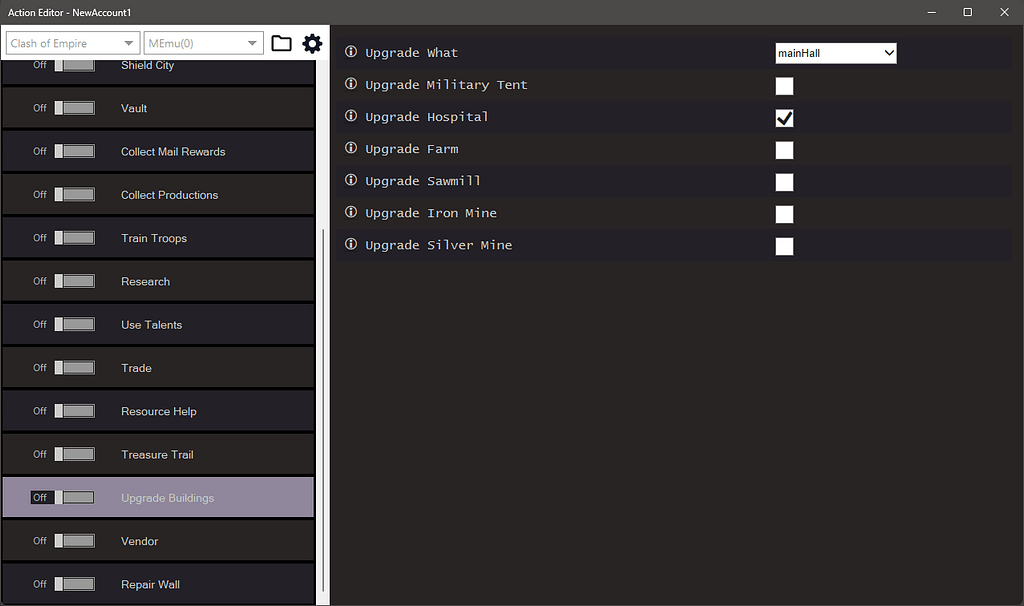Click the info icon for Upgrade Sawmill
This screenshot has width=1024, height=606.
point(350,180)
